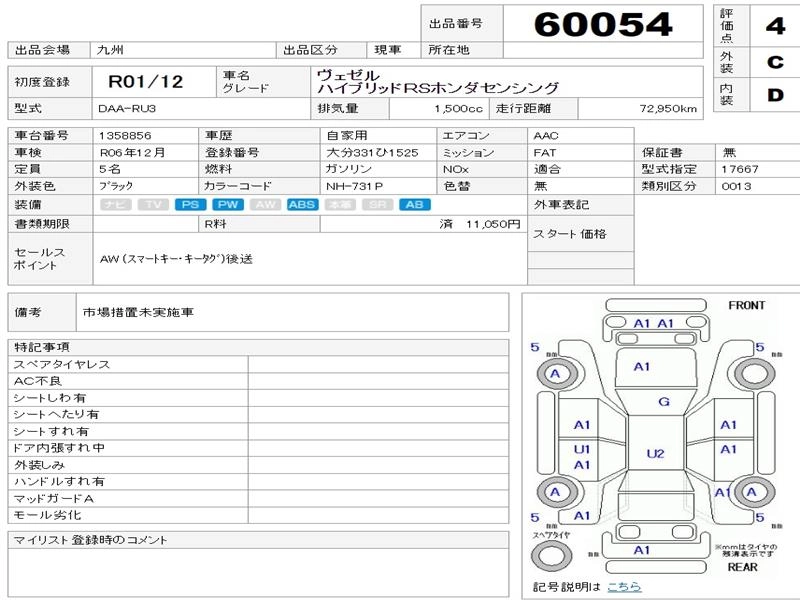Click the type designation number 17667
Viewport: 800px width, 600px height.
pos(740,169)
